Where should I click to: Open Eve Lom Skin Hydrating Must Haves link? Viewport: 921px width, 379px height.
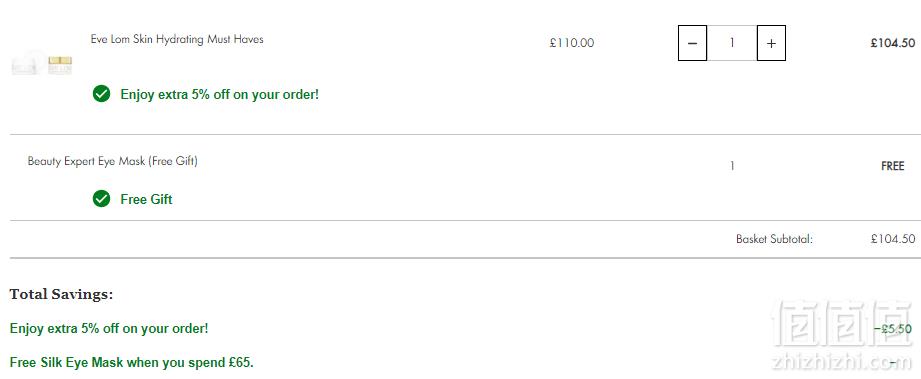(x=177, y=39)
